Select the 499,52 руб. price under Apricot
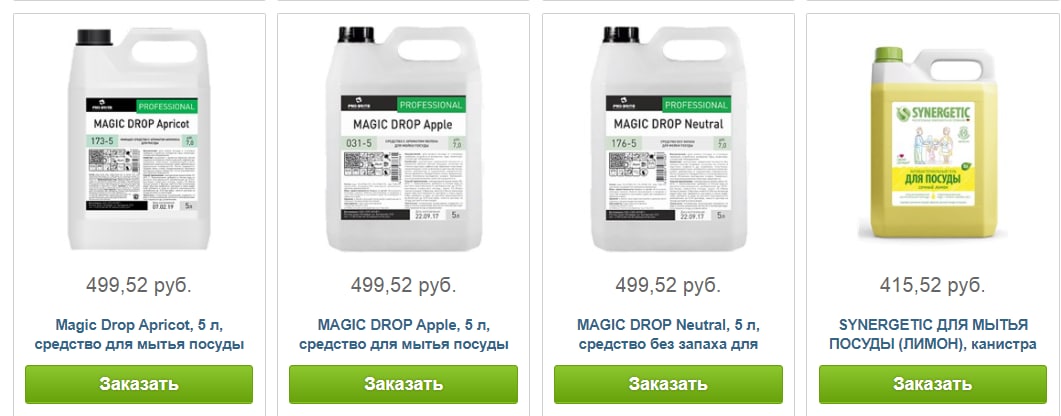The image size is (1061, 416). 139,285
